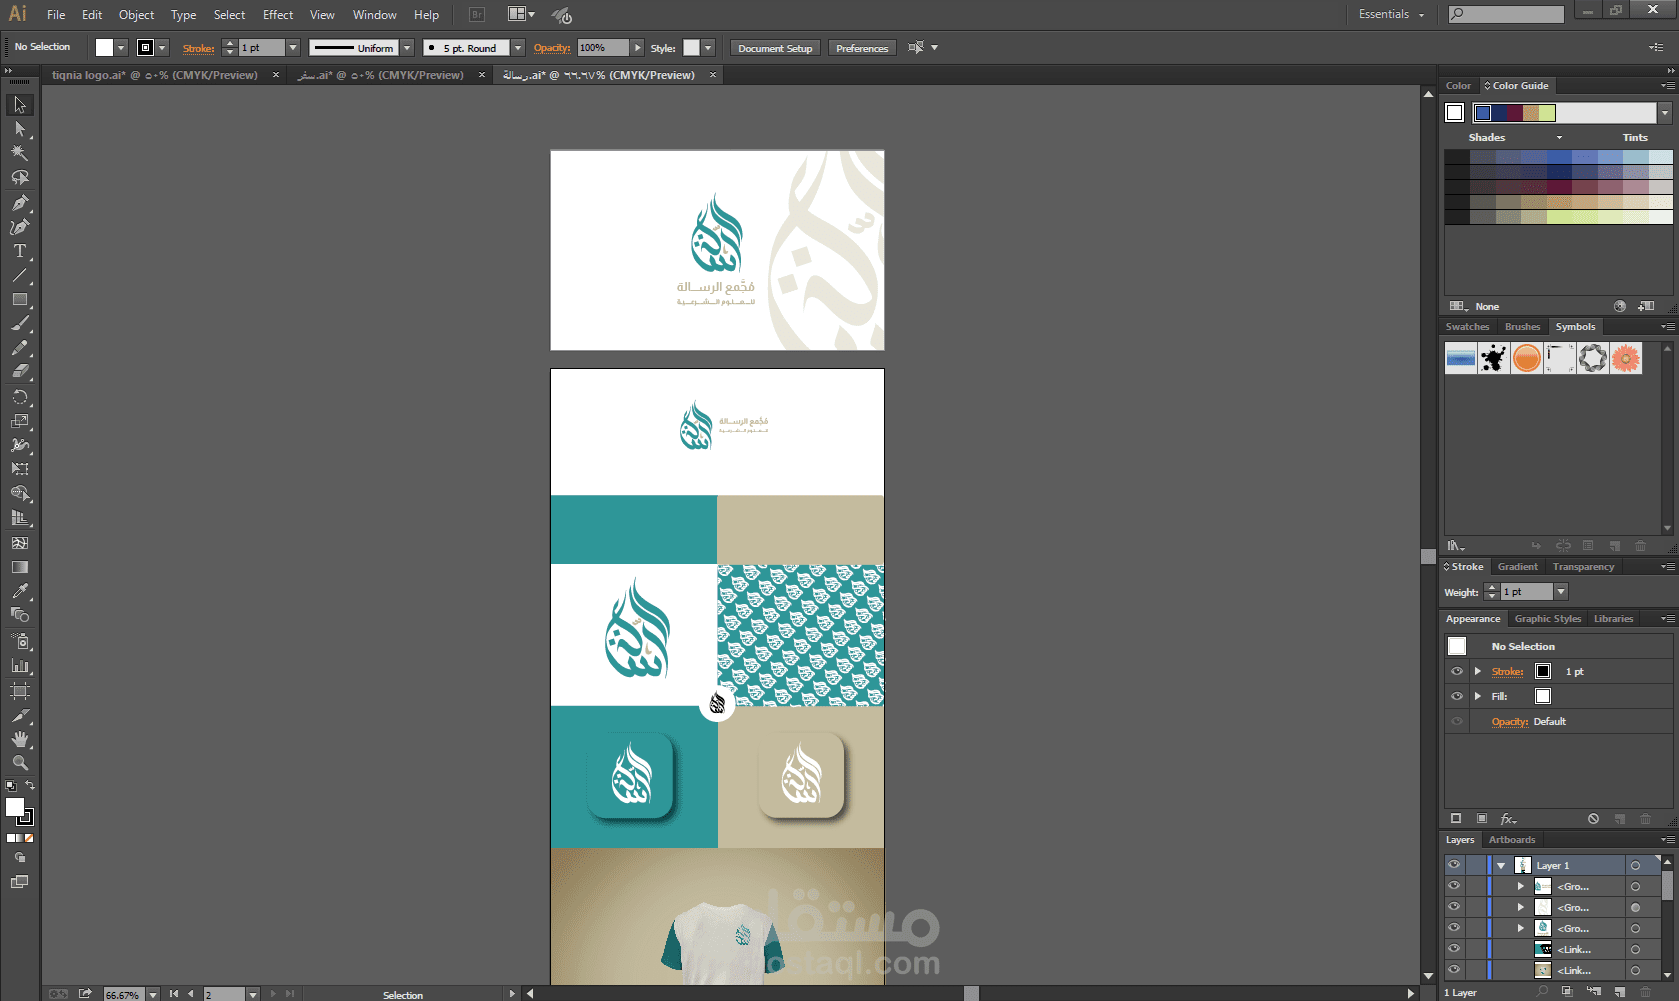This screenshot has height=1001, width=1679.
Task: Select the Rotate tool
Action: [x=20, y=397]
